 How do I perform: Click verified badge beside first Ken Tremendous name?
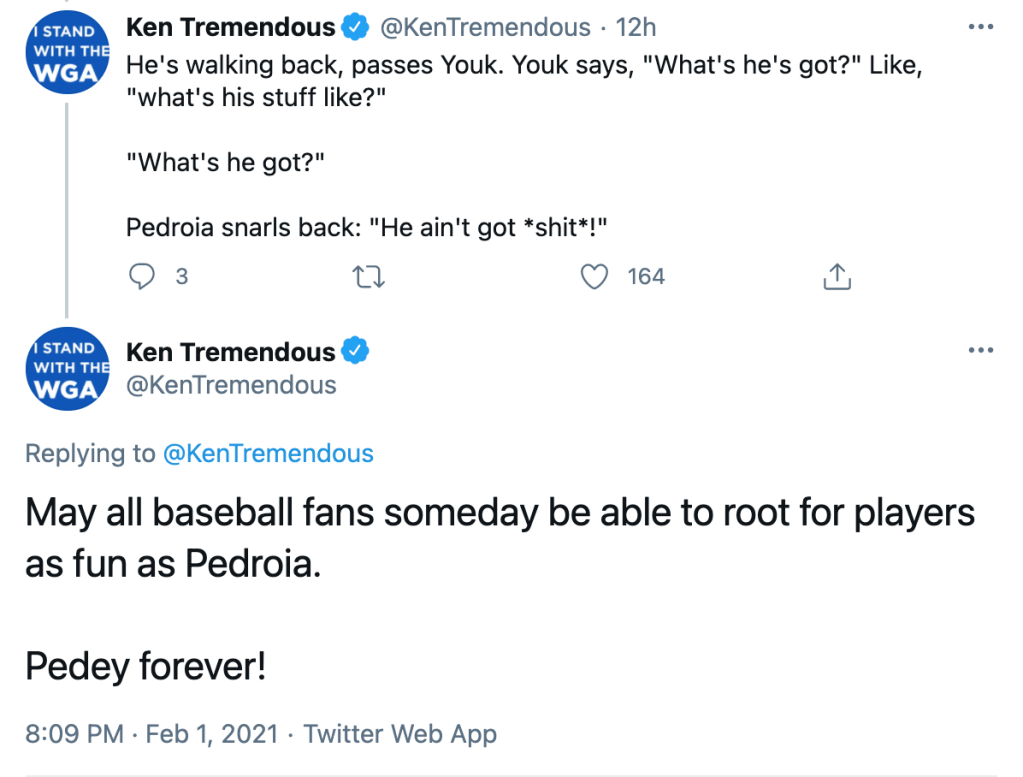click(355, 28)
